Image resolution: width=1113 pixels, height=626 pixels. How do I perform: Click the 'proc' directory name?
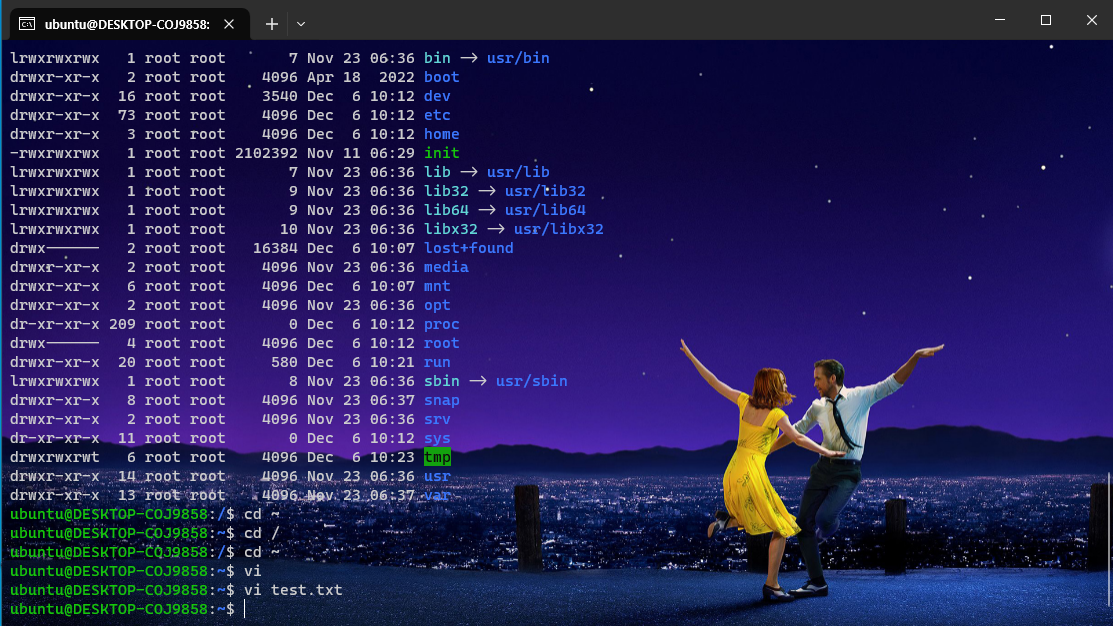(442, 324)
